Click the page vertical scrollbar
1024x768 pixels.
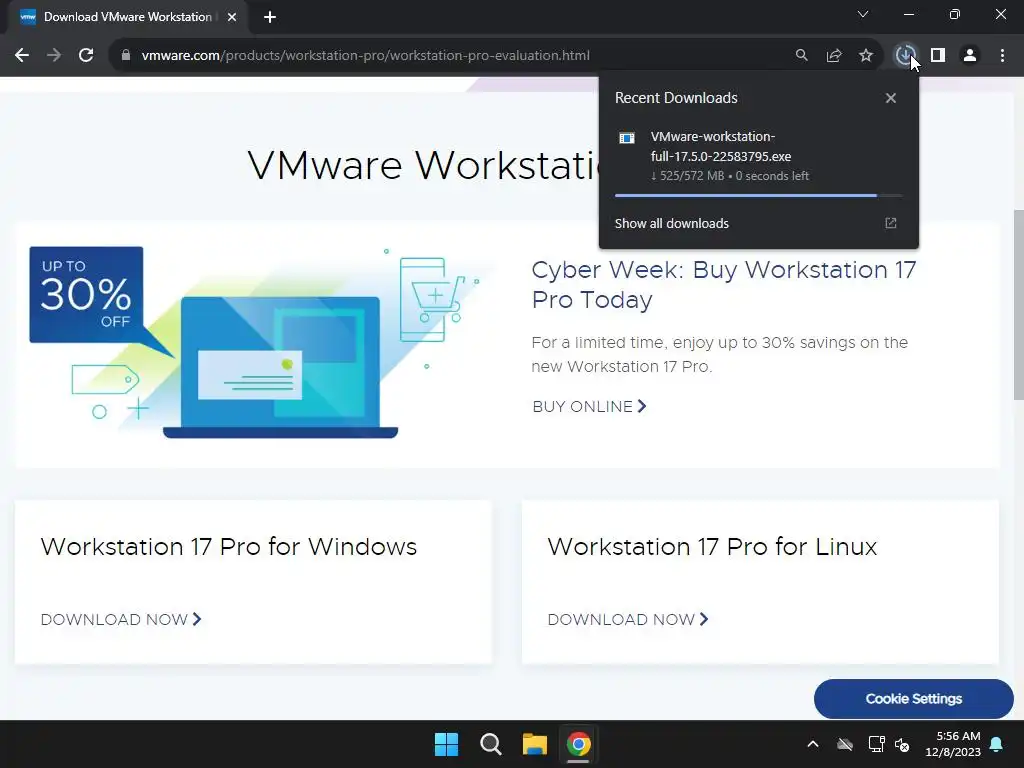pos(1018,305)
